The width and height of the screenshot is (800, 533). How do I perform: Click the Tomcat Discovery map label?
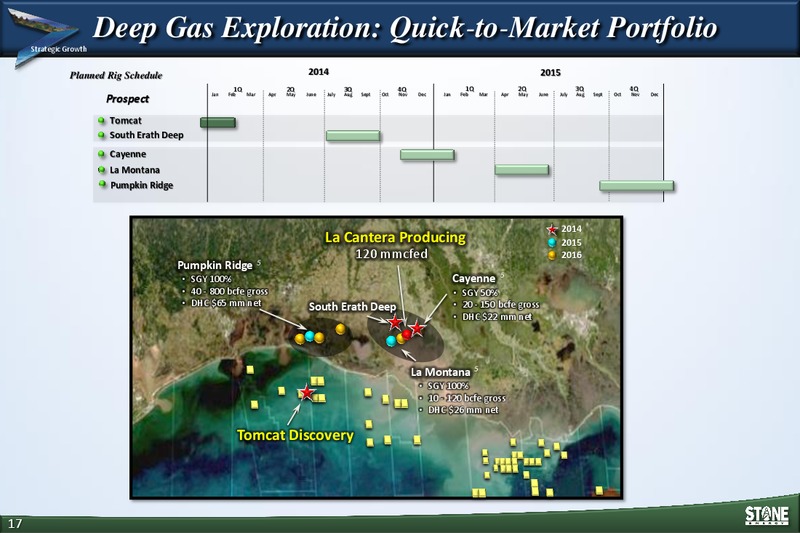pos(295,435)
